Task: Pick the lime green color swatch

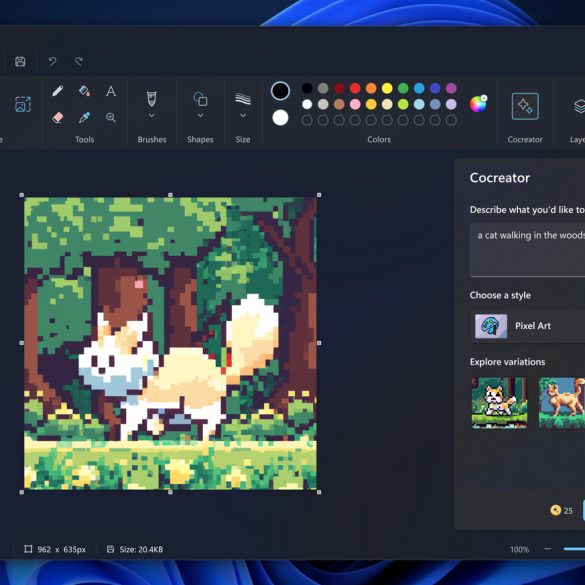Action: pyautogui.click(x=403, y=104)
